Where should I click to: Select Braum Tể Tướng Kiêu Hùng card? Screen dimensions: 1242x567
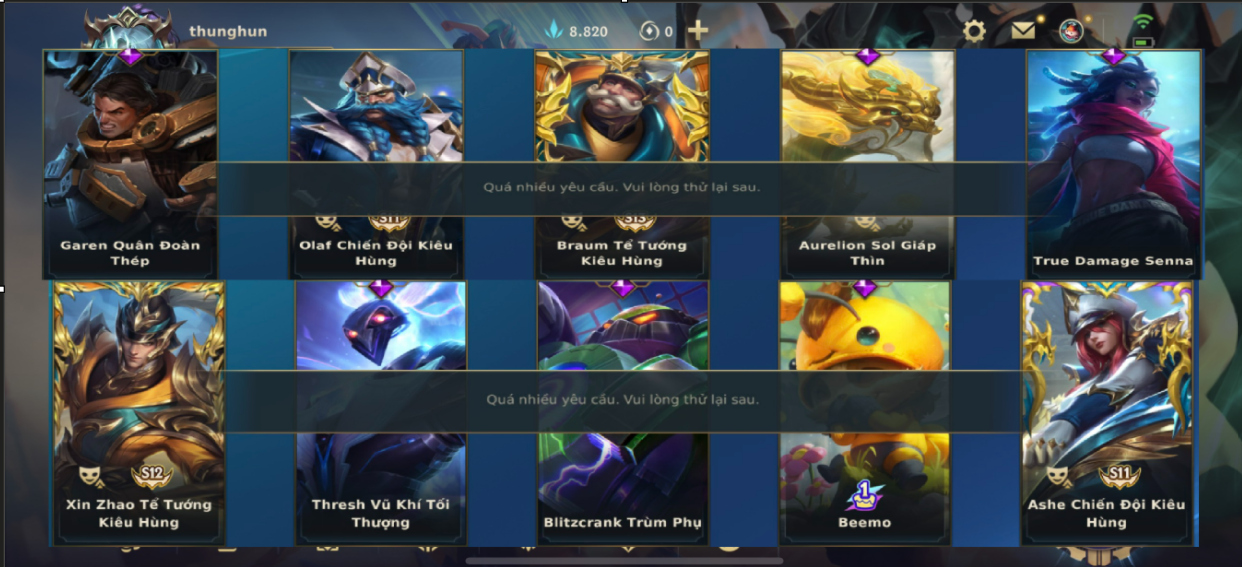(622, 164)
